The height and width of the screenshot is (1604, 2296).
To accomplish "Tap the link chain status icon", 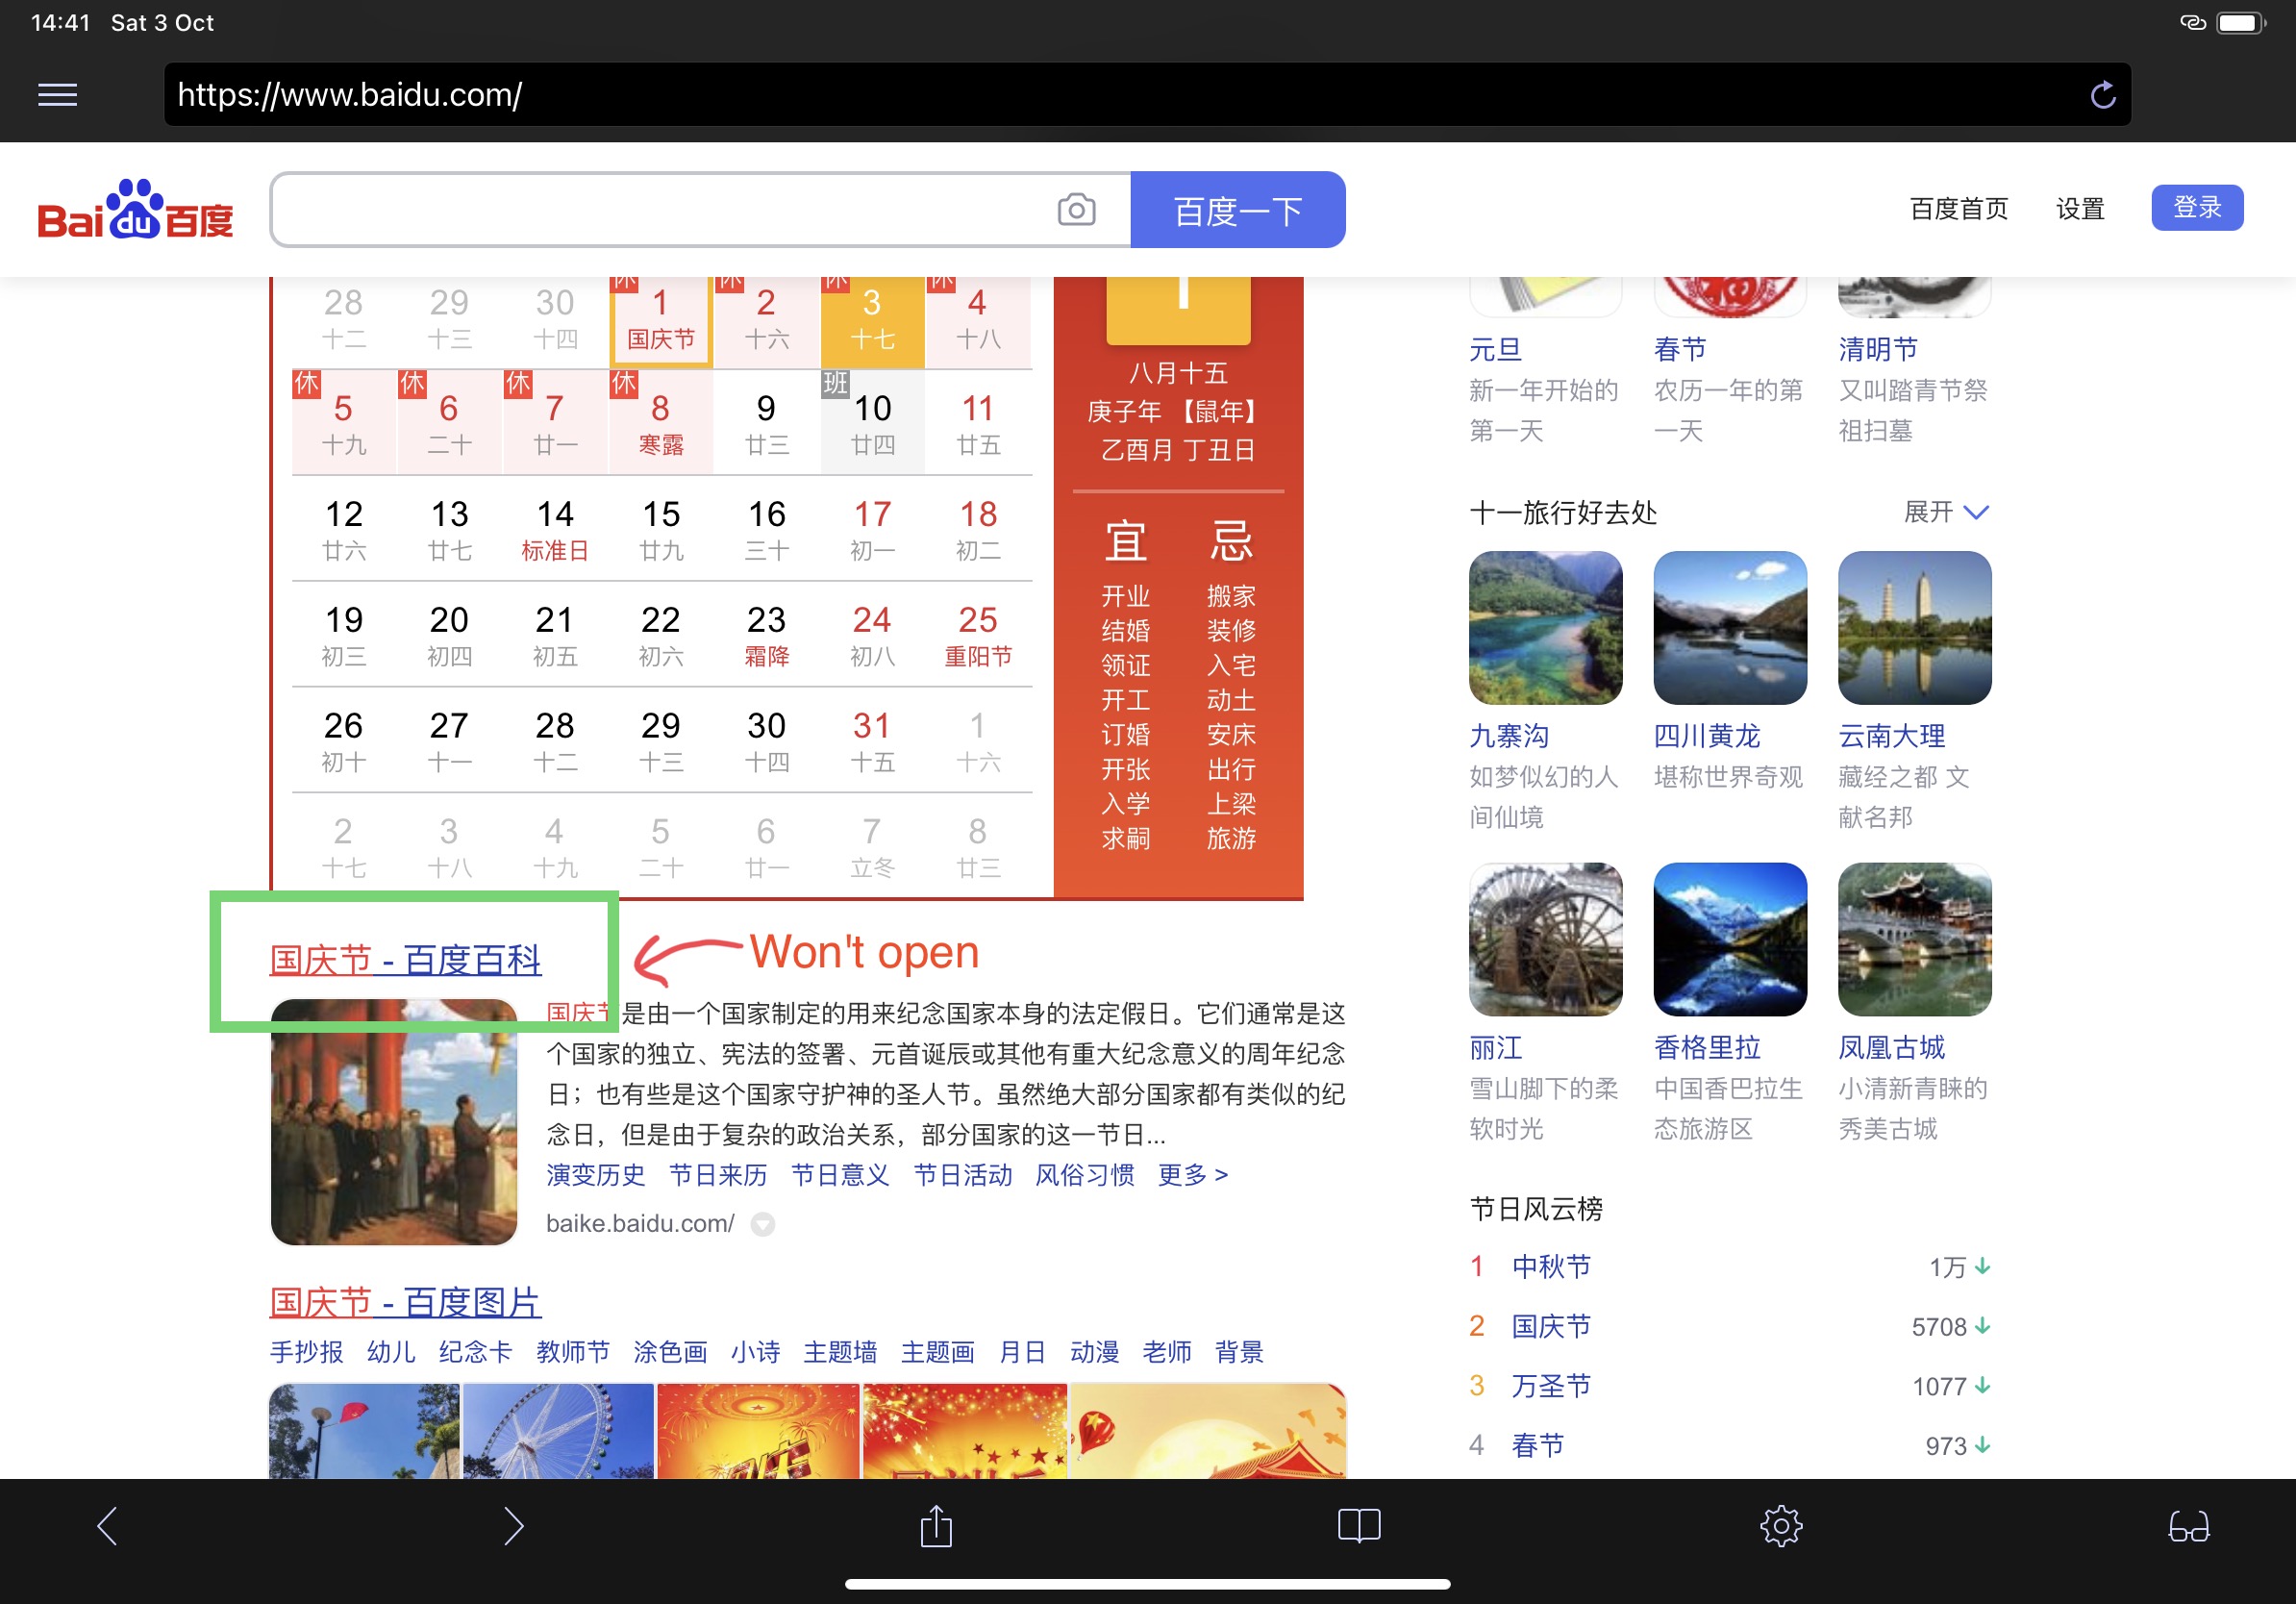I will click(2192, 23).
